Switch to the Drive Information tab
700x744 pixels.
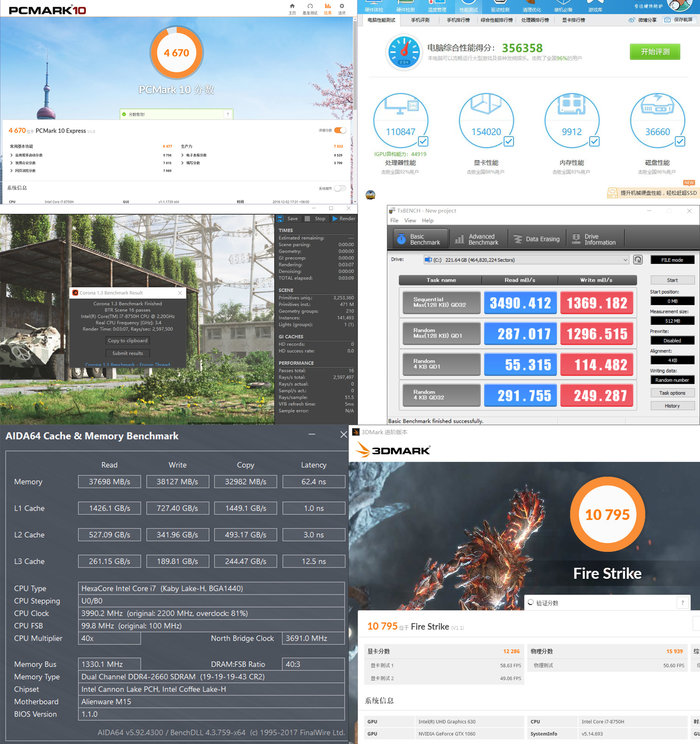click(x=595, y=239)
